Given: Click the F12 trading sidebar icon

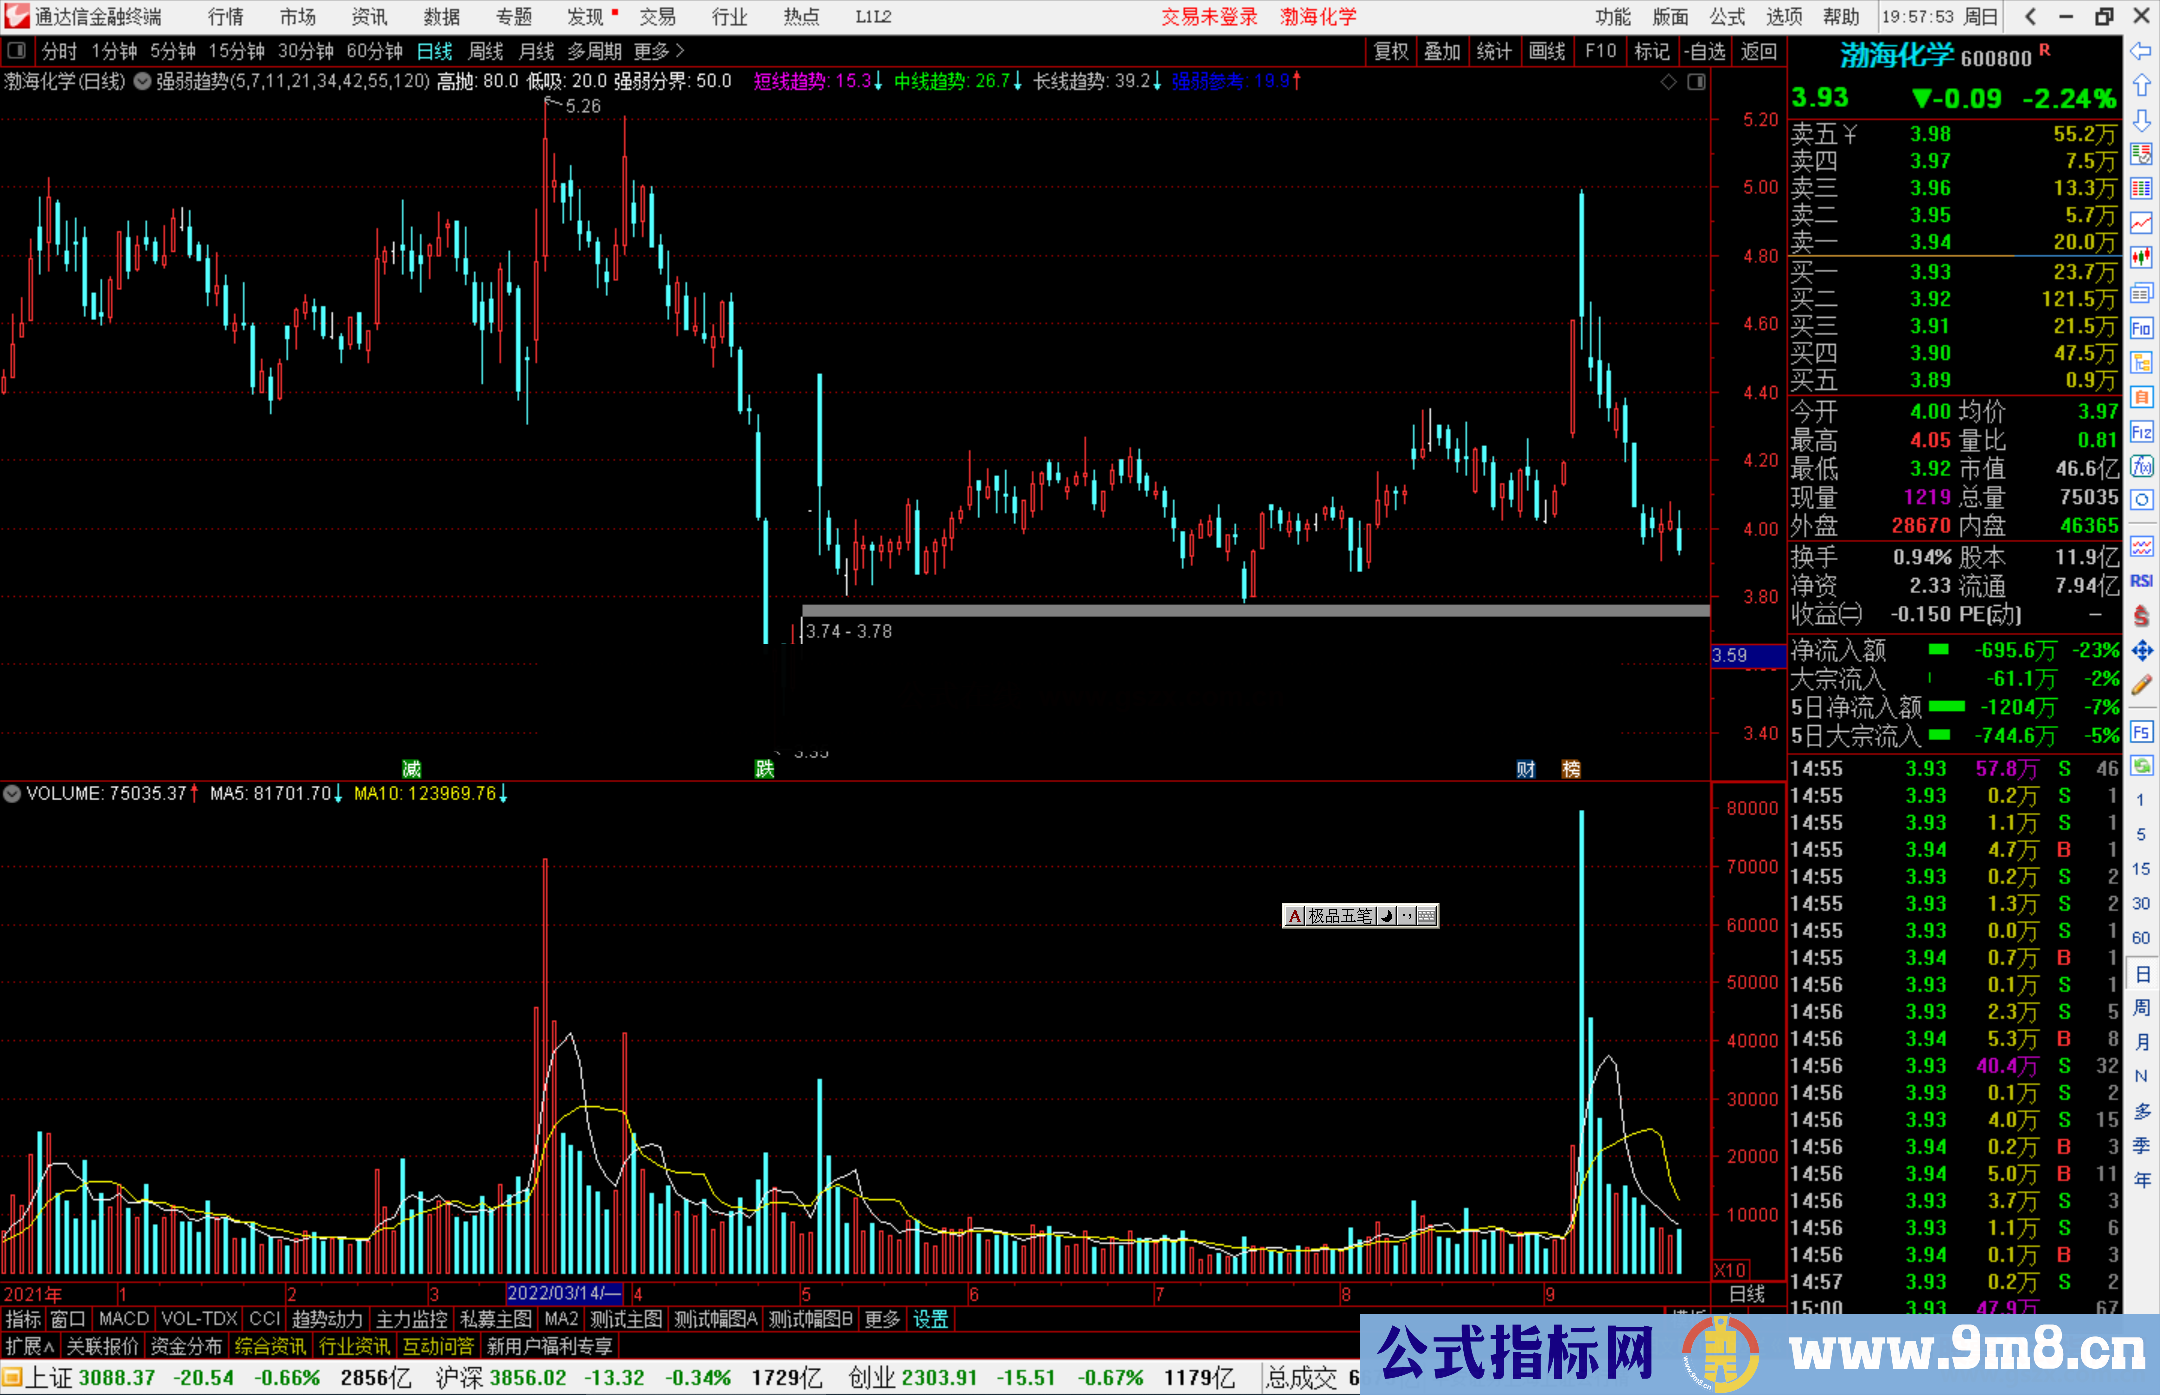Looking at the screenshot, I should coord(2141,432).
